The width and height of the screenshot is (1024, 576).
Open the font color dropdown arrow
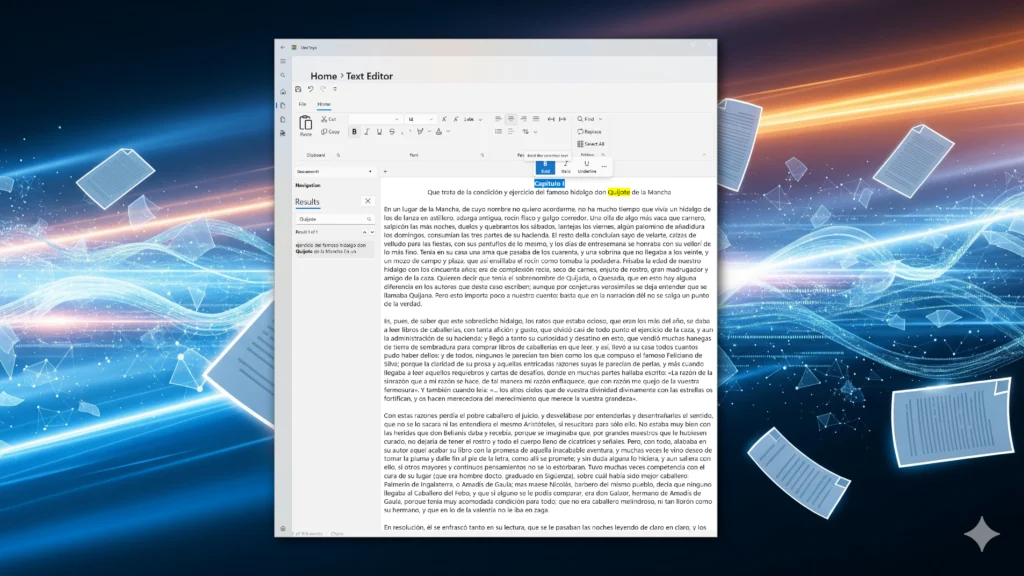coord(449,131)
